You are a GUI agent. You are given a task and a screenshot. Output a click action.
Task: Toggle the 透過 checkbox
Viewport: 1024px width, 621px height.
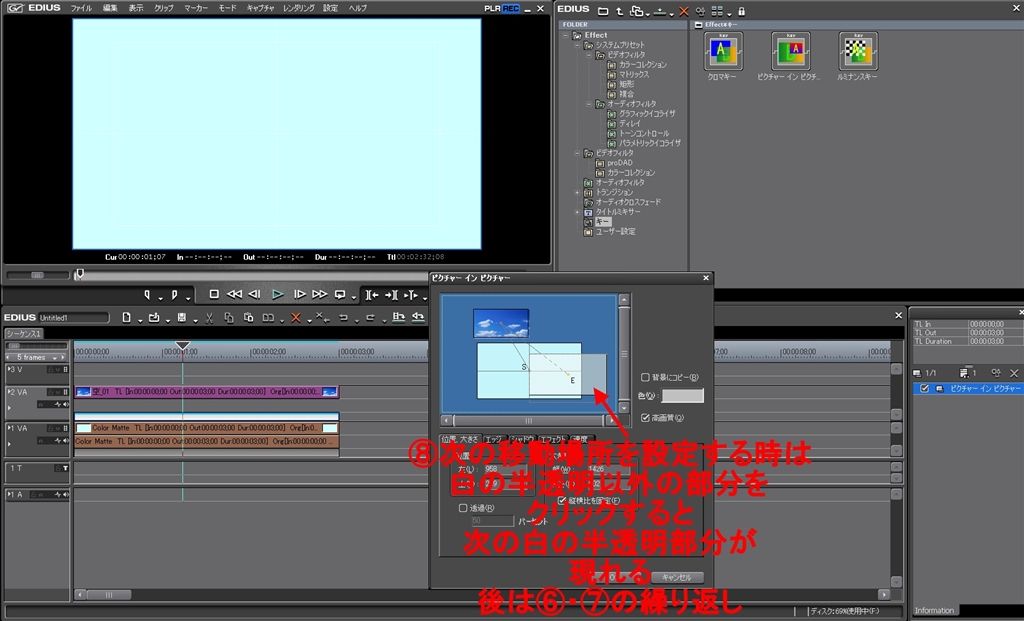(x=461, y=507)
